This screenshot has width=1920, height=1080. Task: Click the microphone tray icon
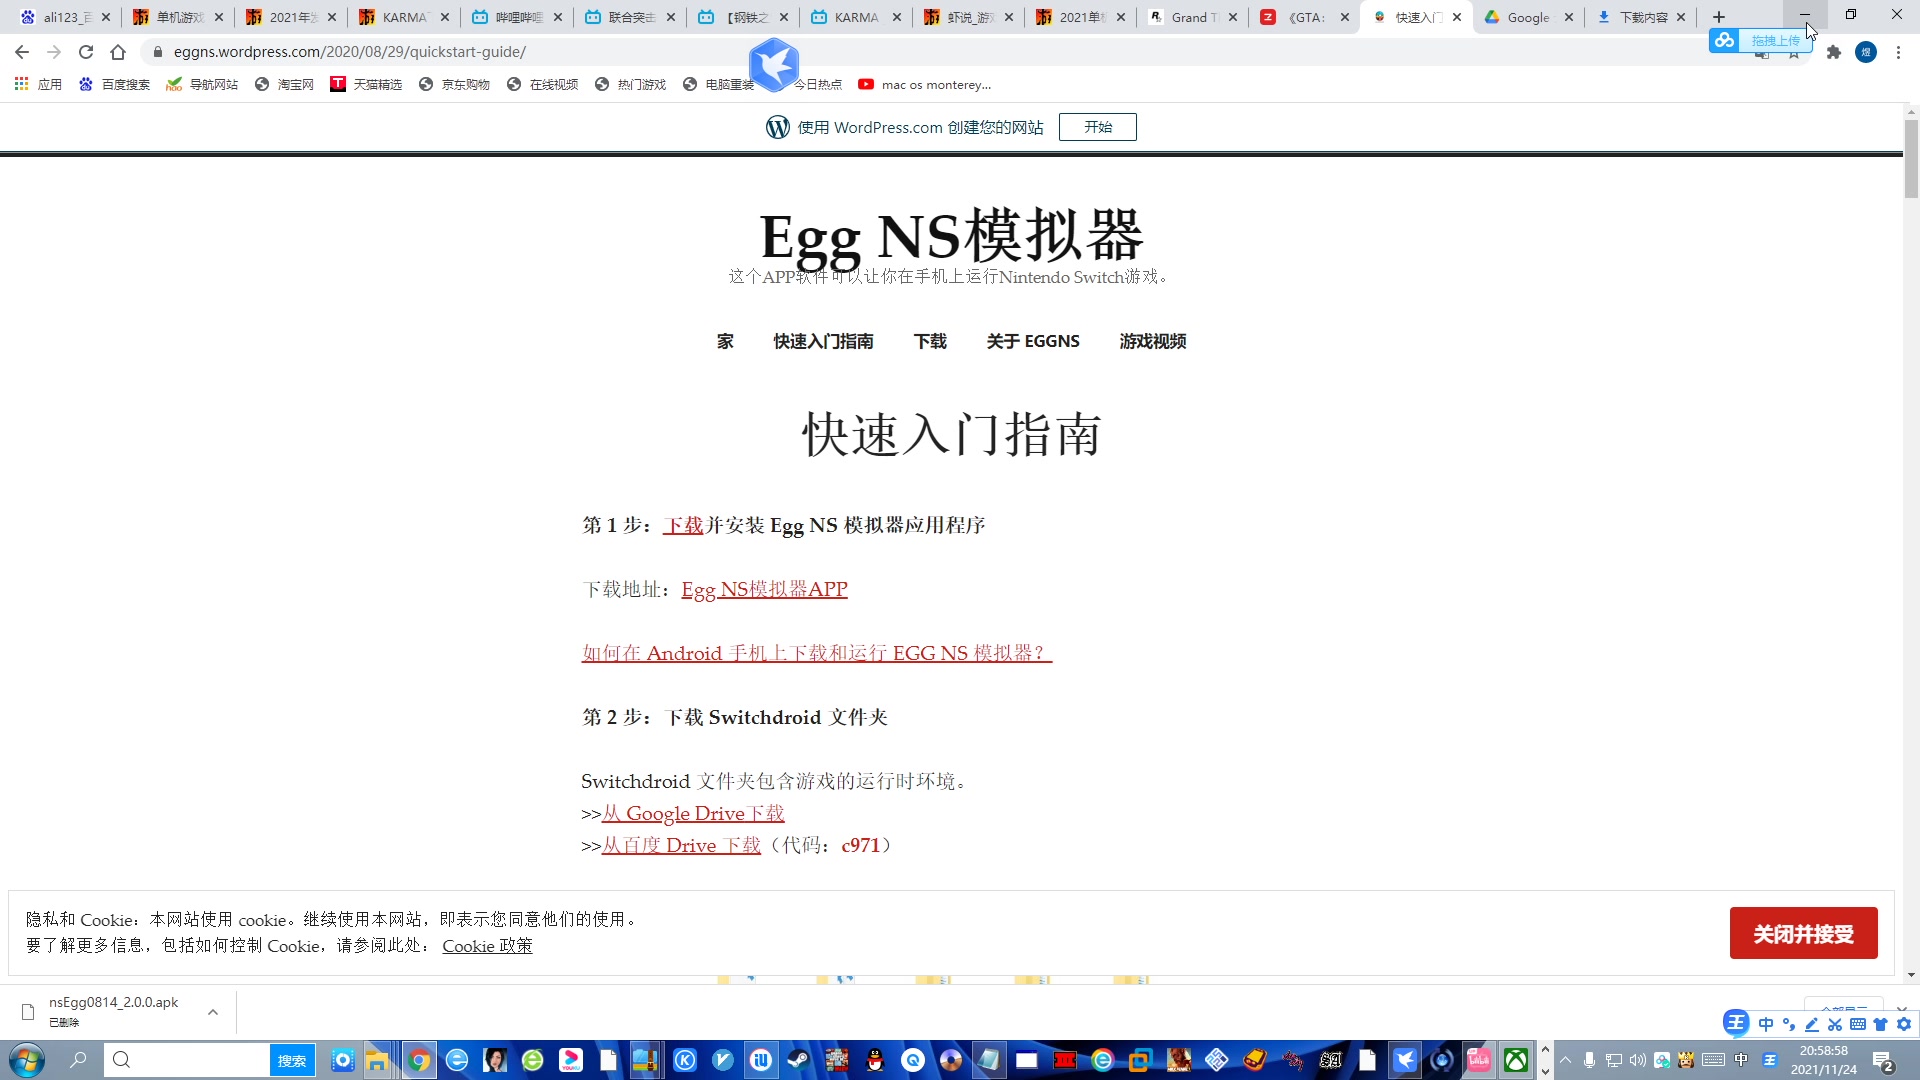[1589, 1060]
